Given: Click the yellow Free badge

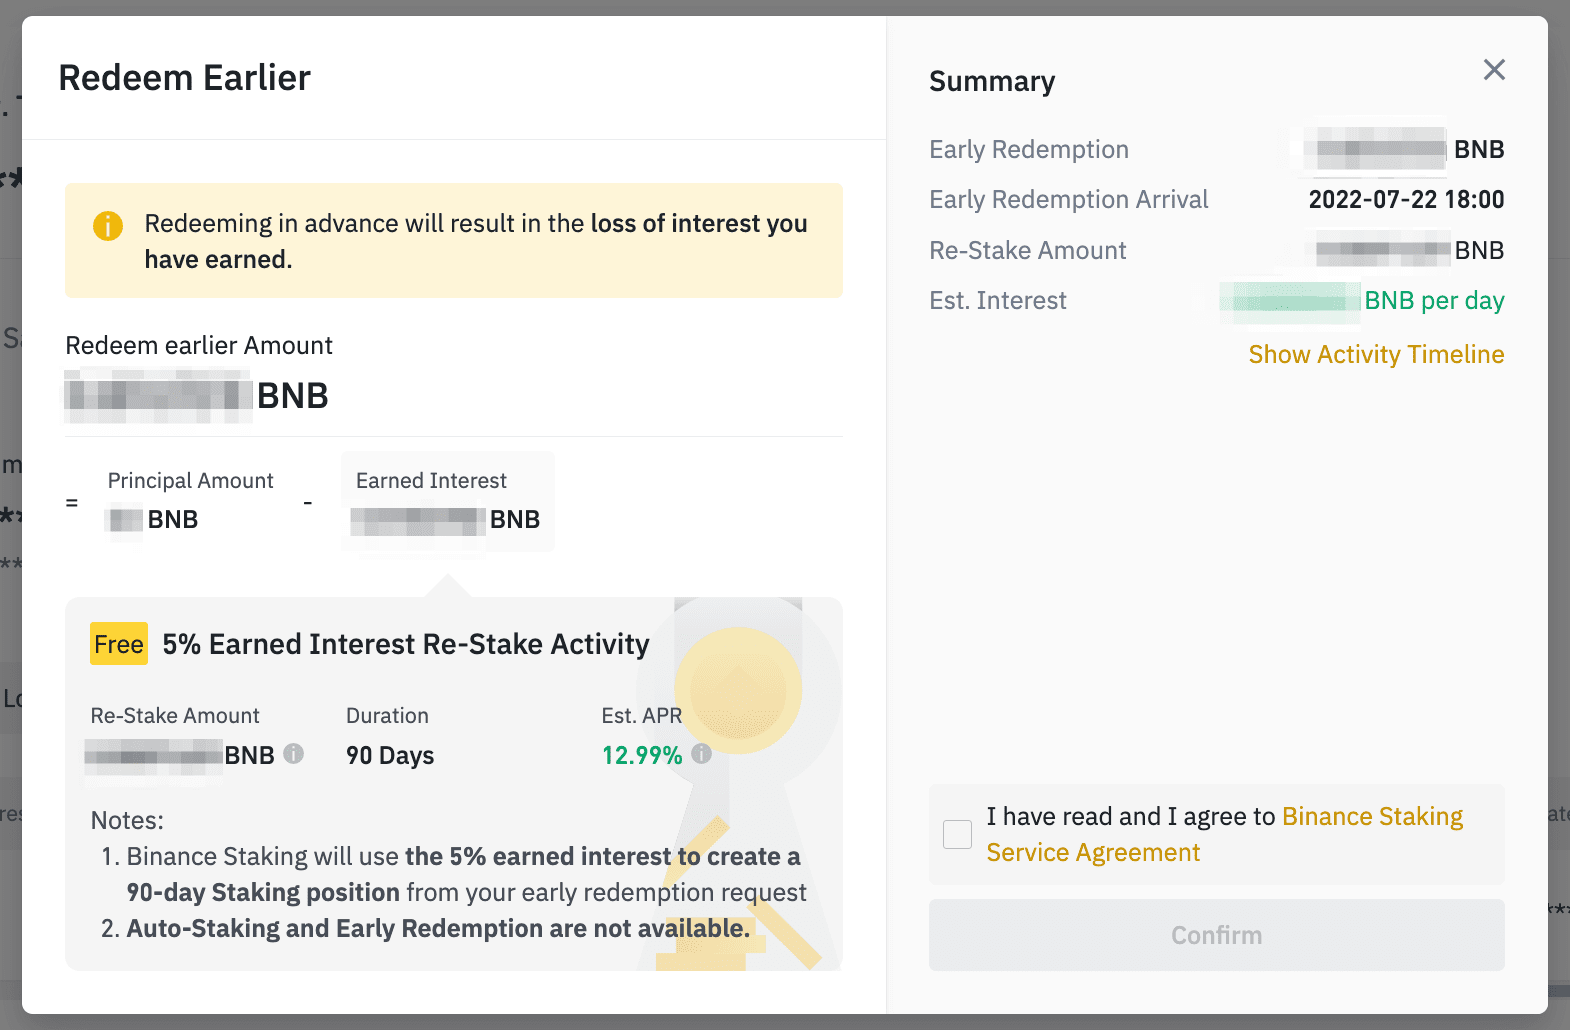Looking at the screenshot, I should 119,644.
